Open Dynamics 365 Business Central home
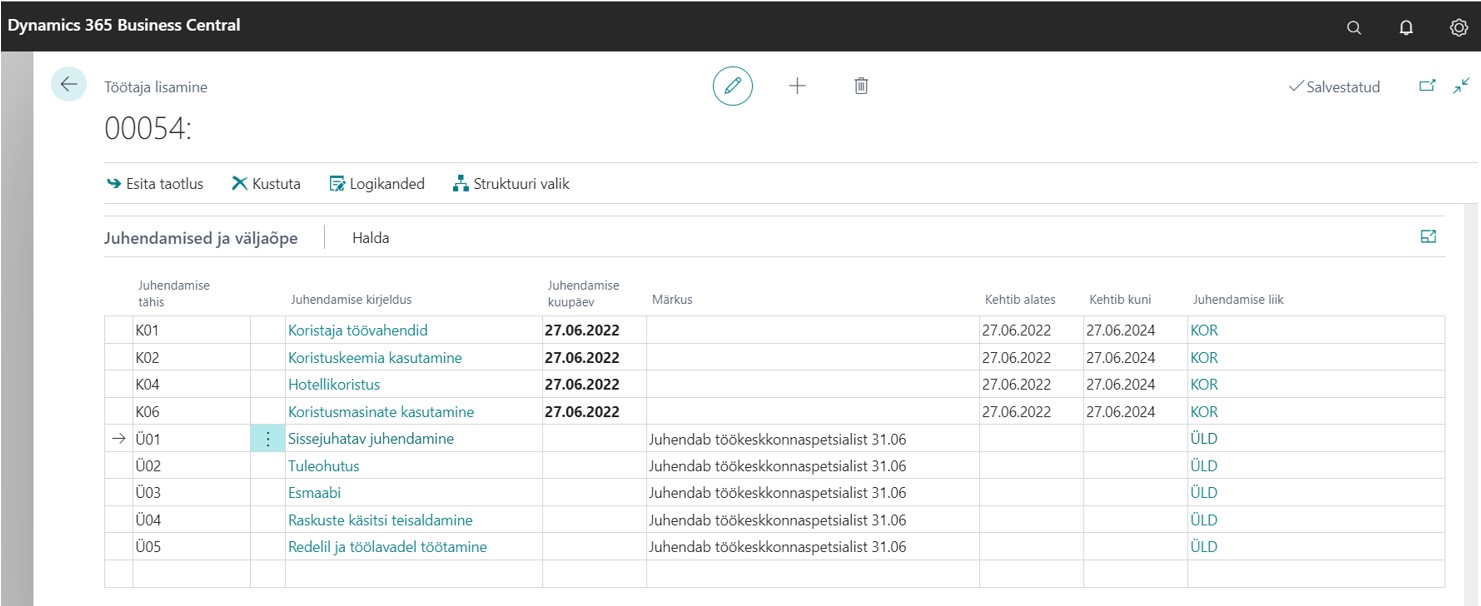 tap(124, 25)
